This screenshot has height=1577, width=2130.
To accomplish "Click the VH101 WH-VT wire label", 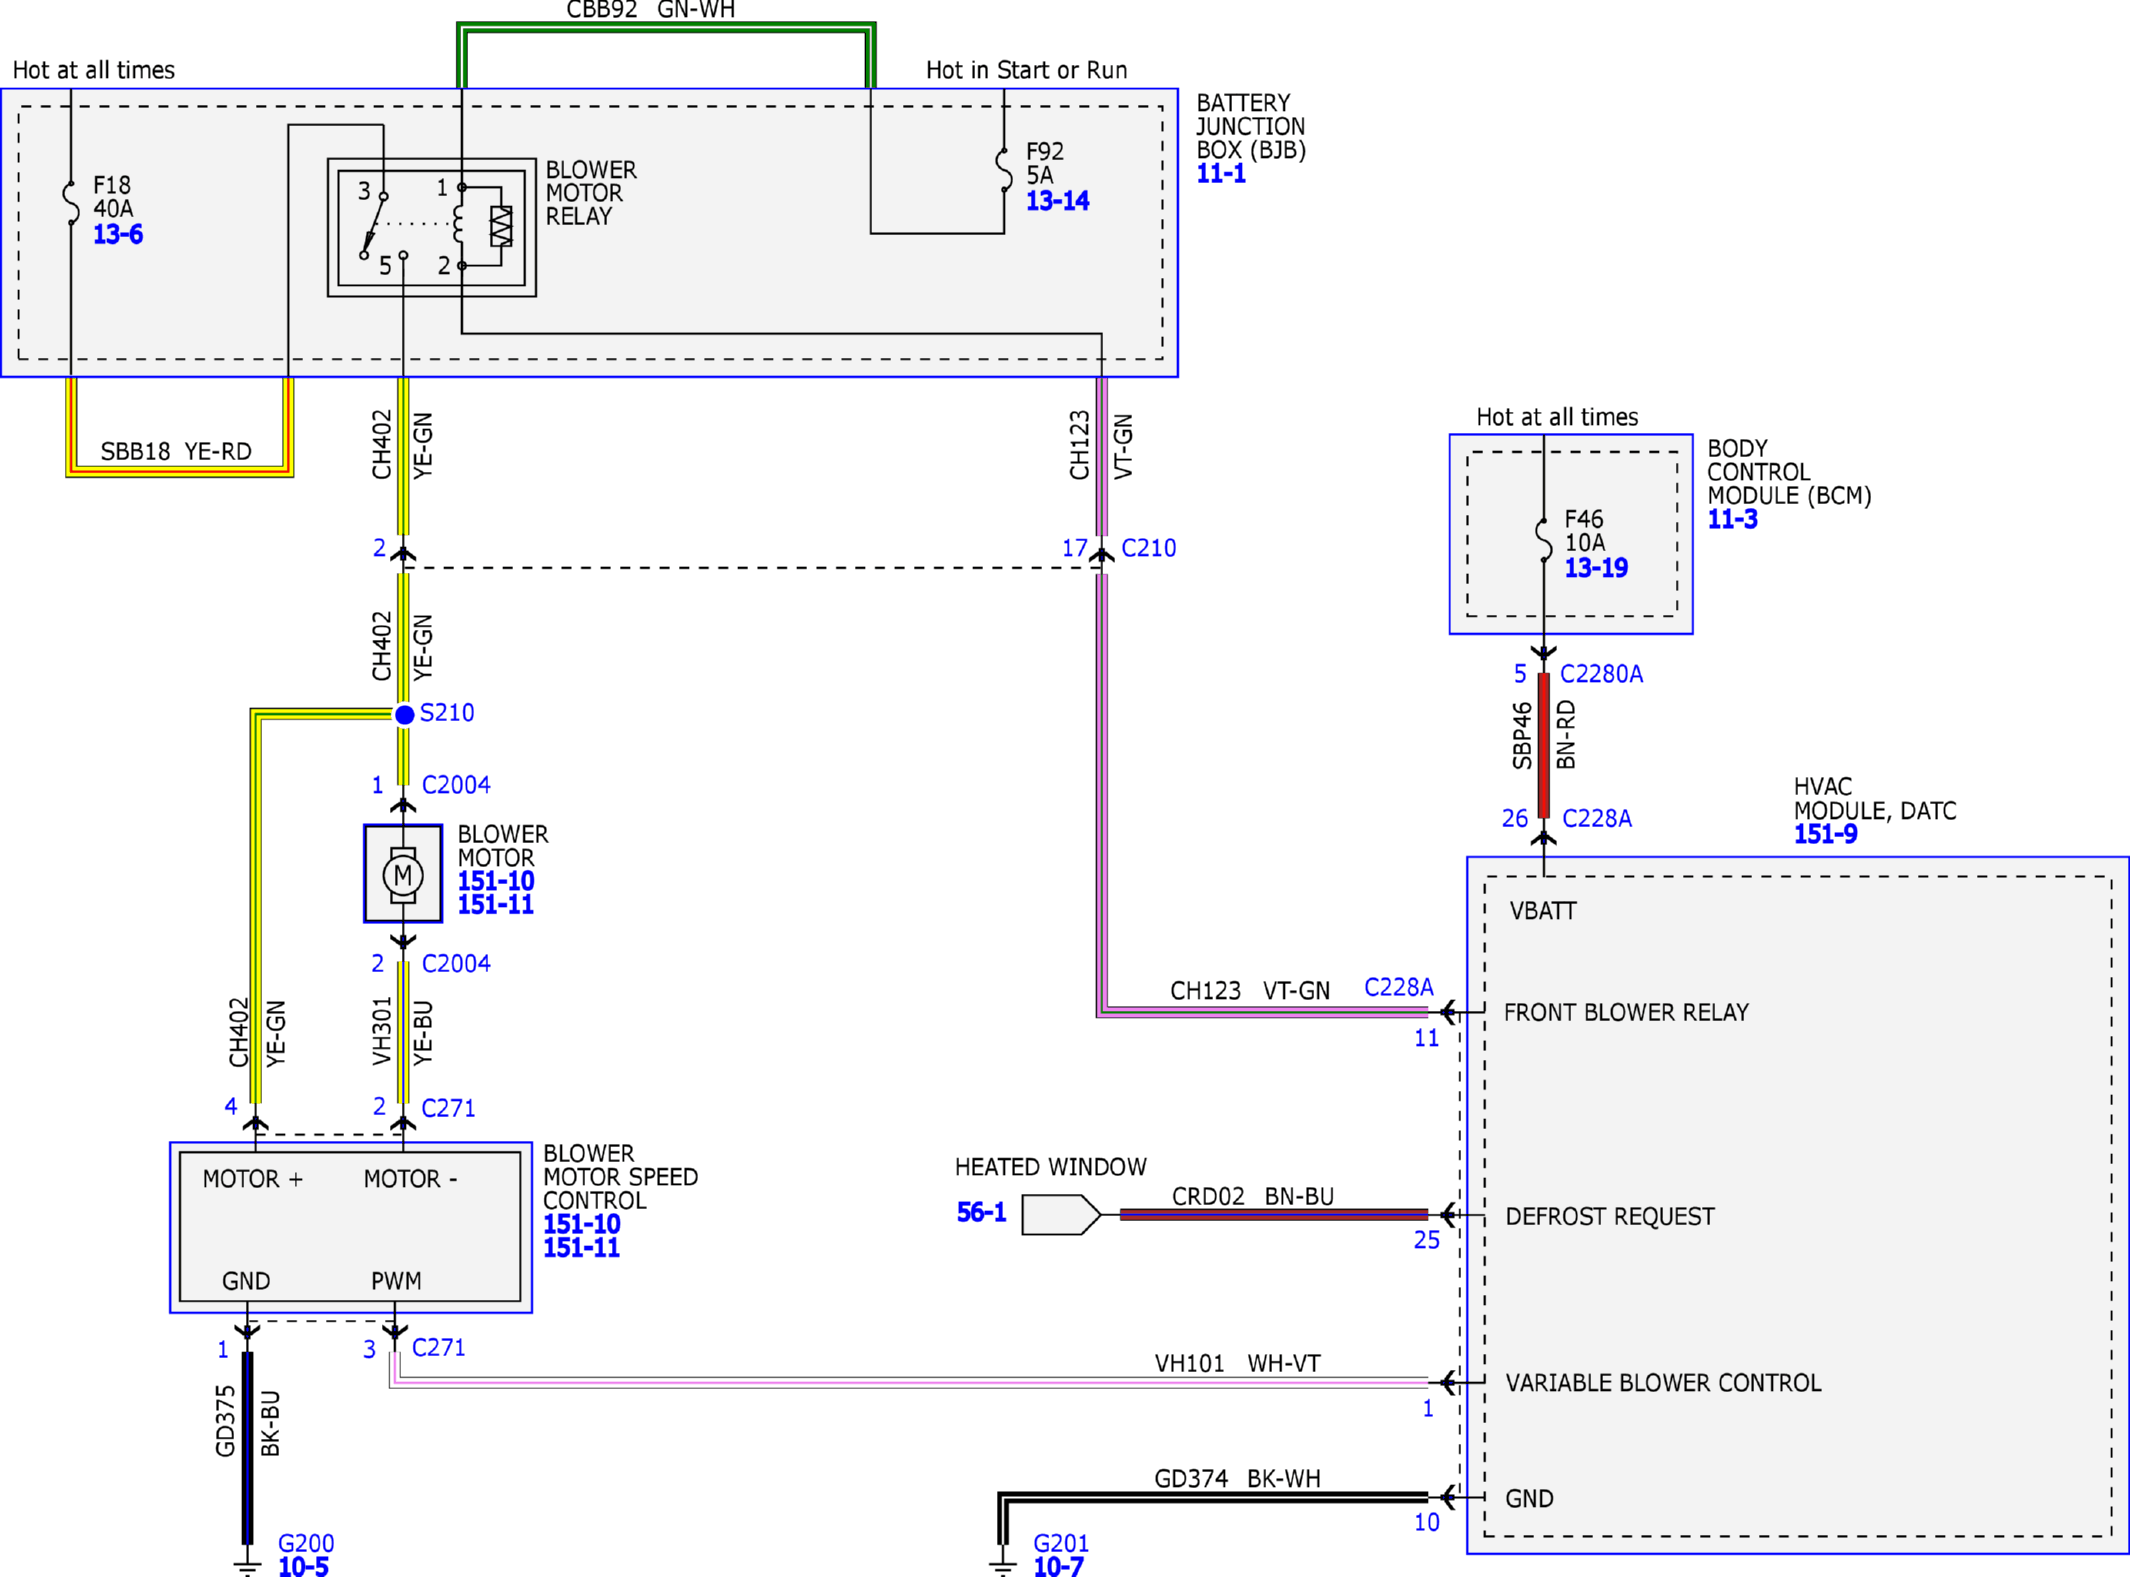I will coord(1237,1364).
